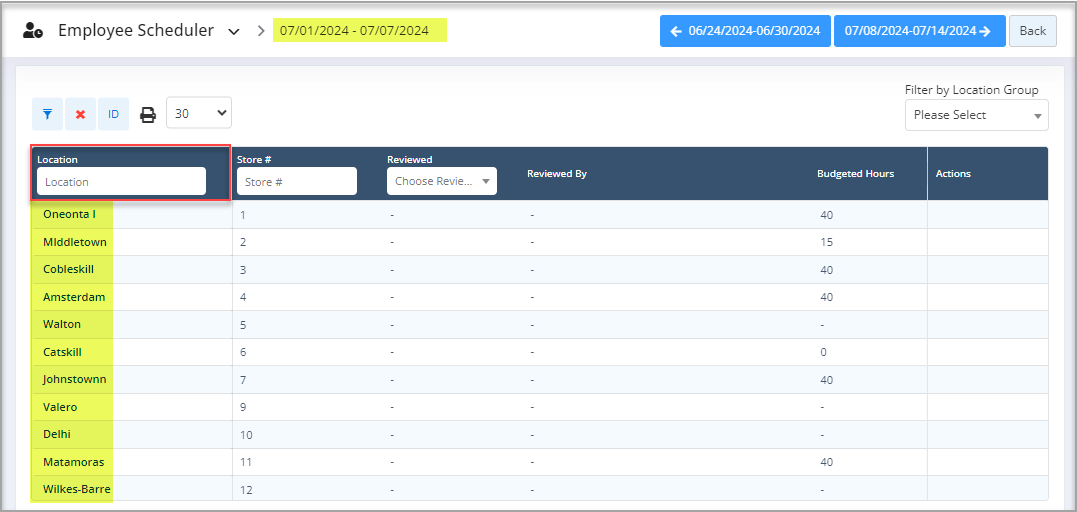This screenshot has height=512, width=1077.
Task: Click the red X clear filters icon
Action: click(80, 114)
